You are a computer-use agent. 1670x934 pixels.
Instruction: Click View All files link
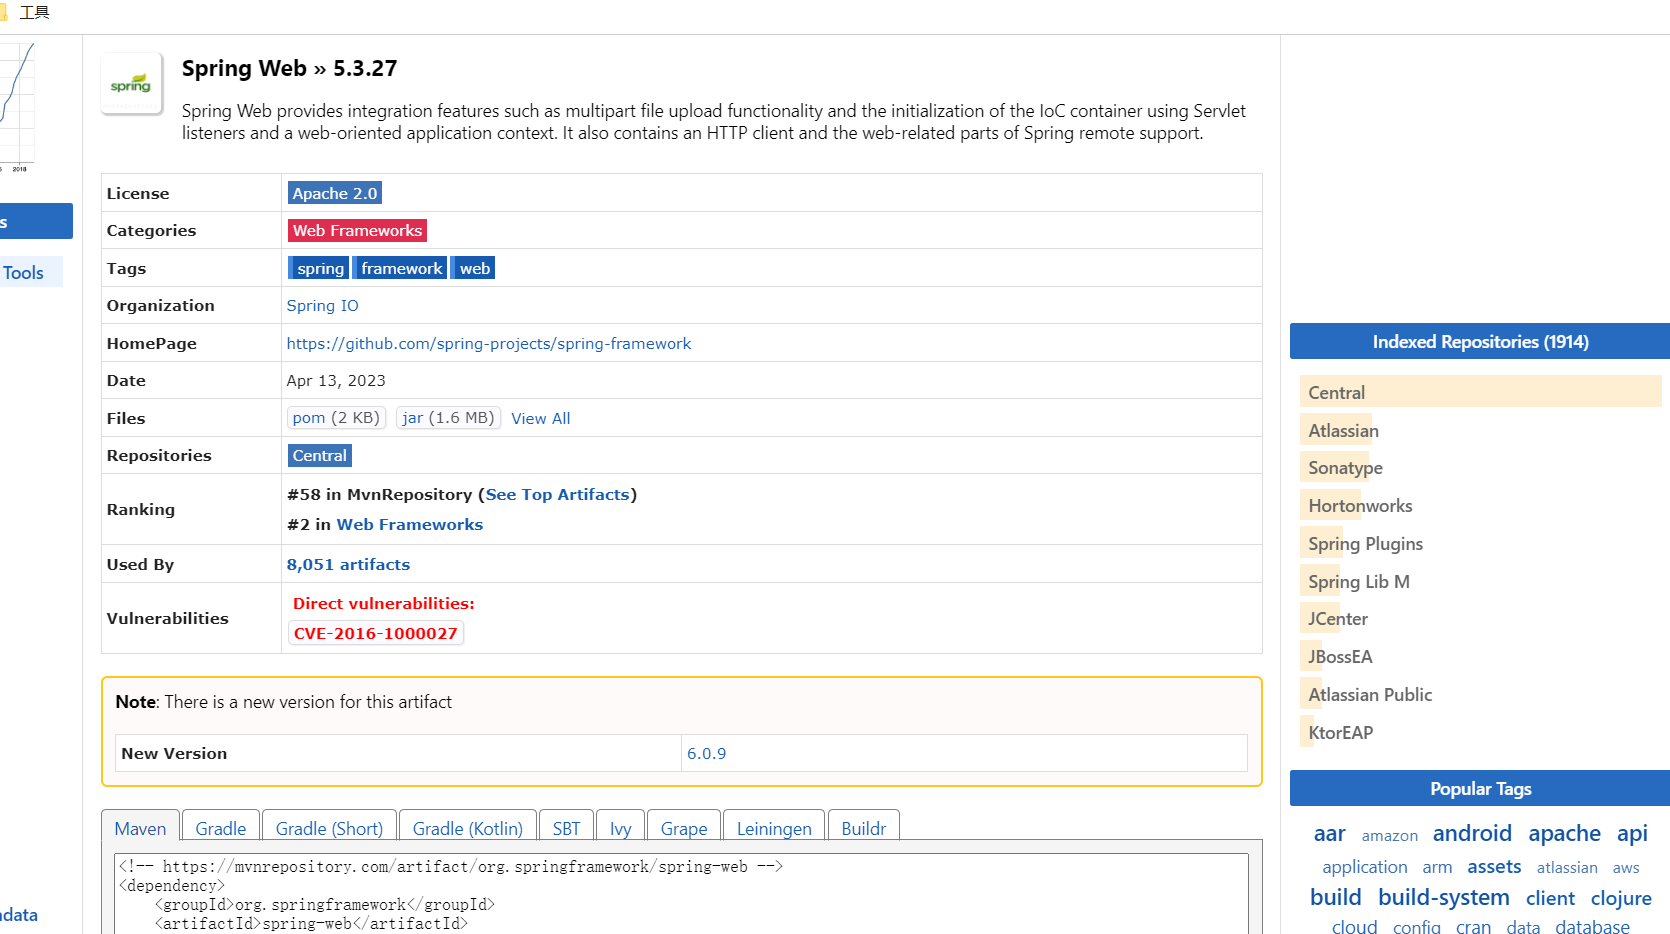click(x=541, y=418)
